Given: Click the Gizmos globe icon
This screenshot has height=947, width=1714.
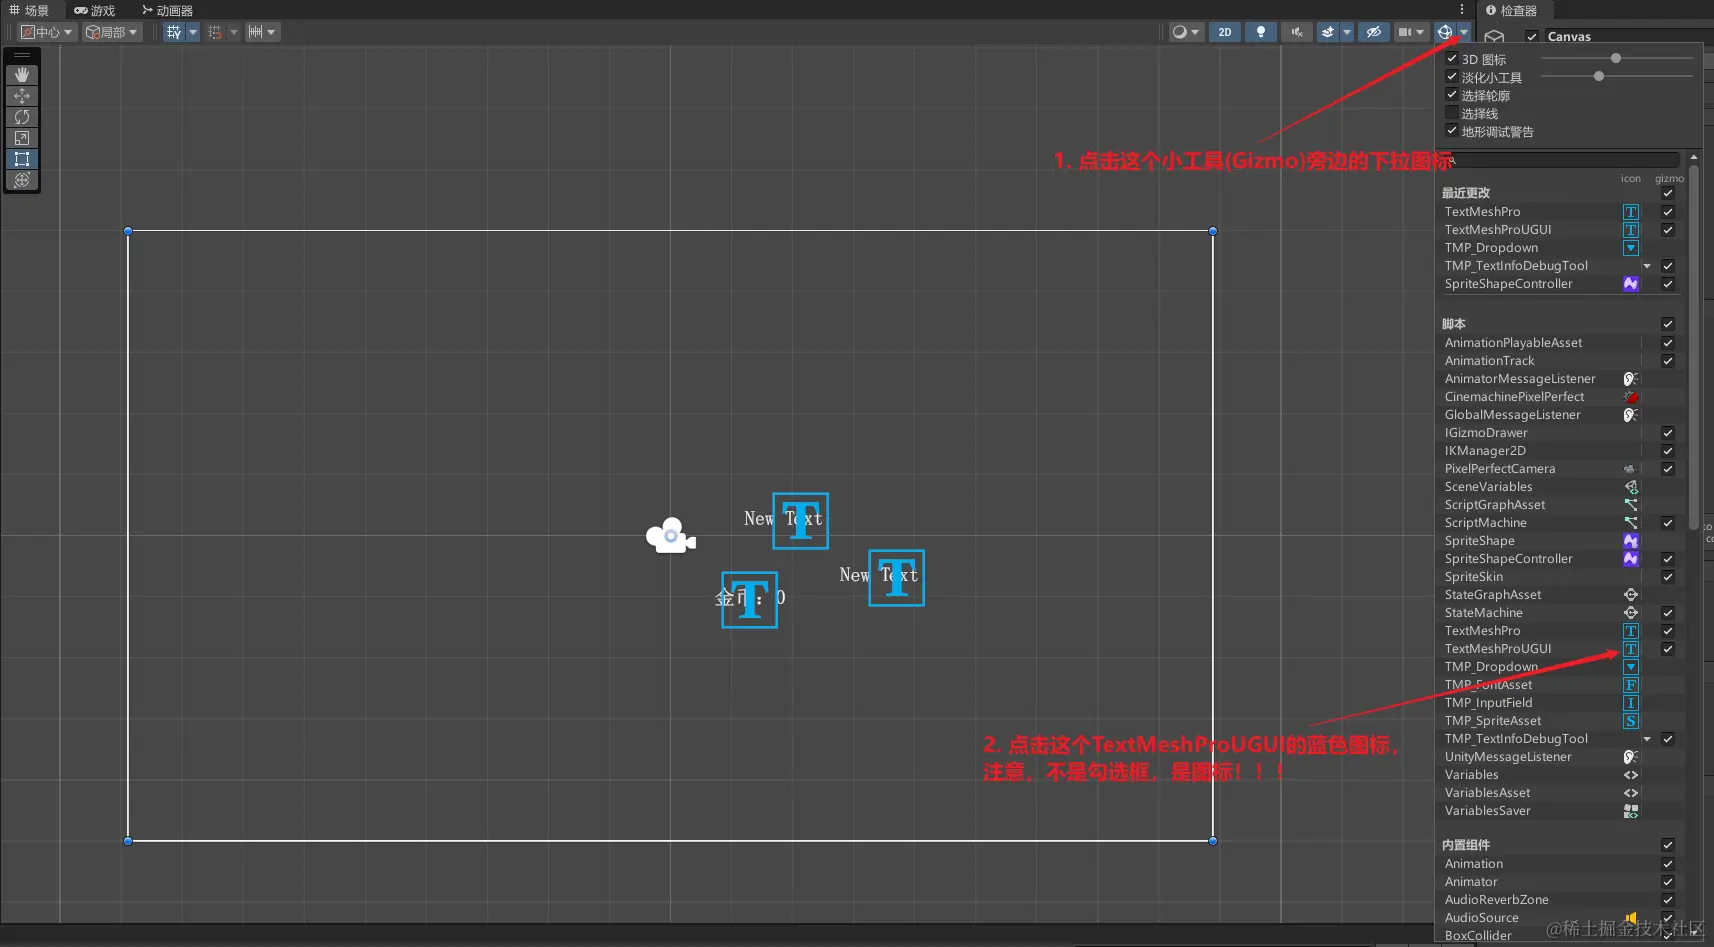Looking at the screenshot, I should [x=1445, y=32].
